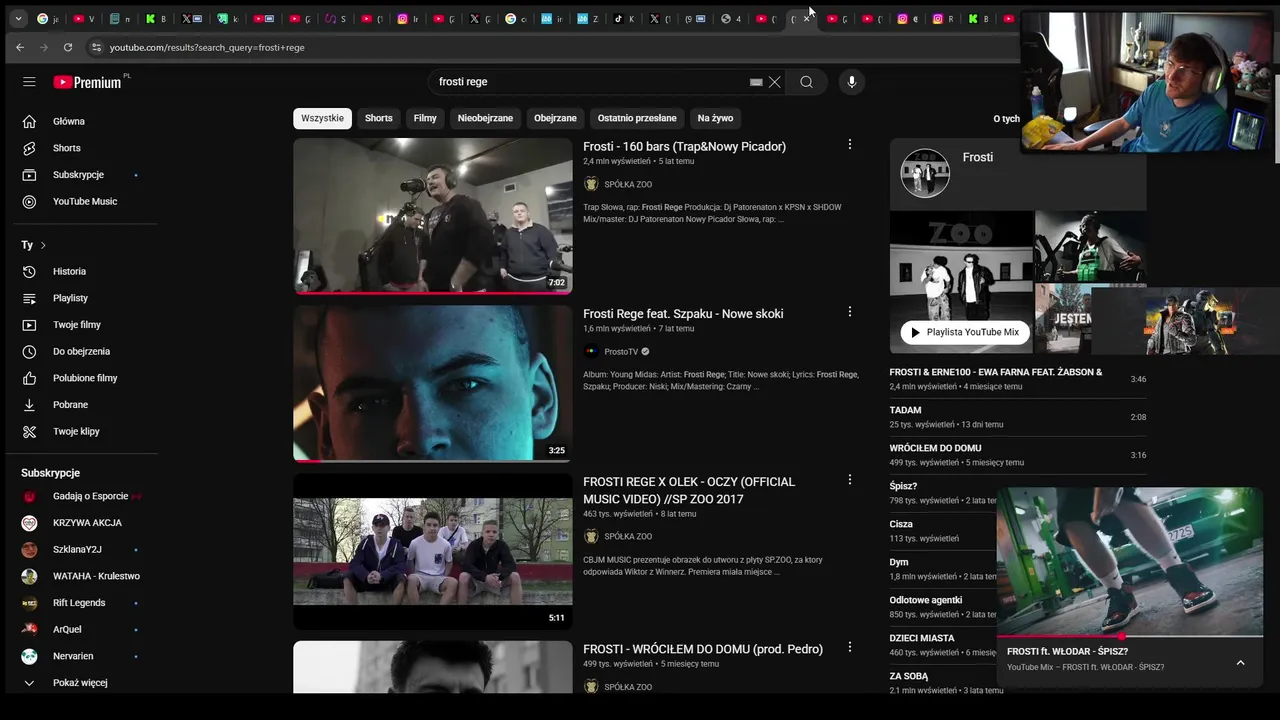1280x720 pixels.
Task: Expand the Ty section chevron
Action: coord(43,245)
